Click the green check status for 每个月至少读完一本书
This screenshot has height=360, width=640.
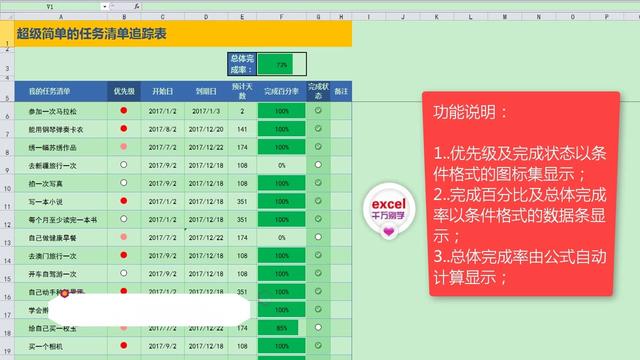coord(318,219)
